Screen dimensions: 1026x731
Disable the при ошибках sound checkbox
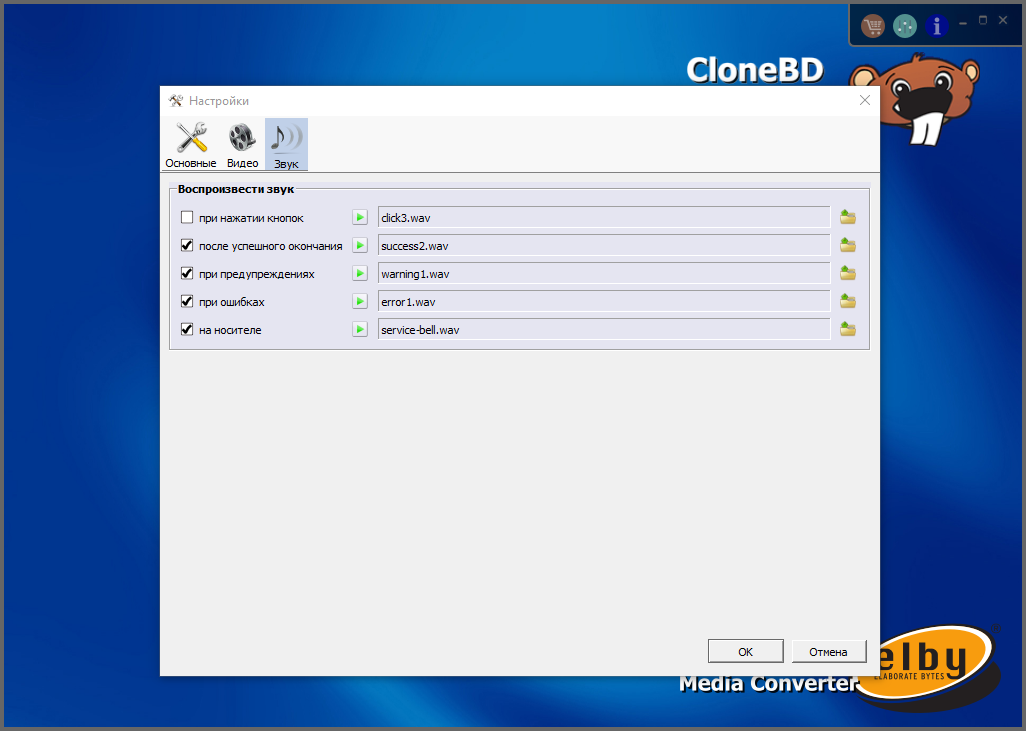coord(187,302)
